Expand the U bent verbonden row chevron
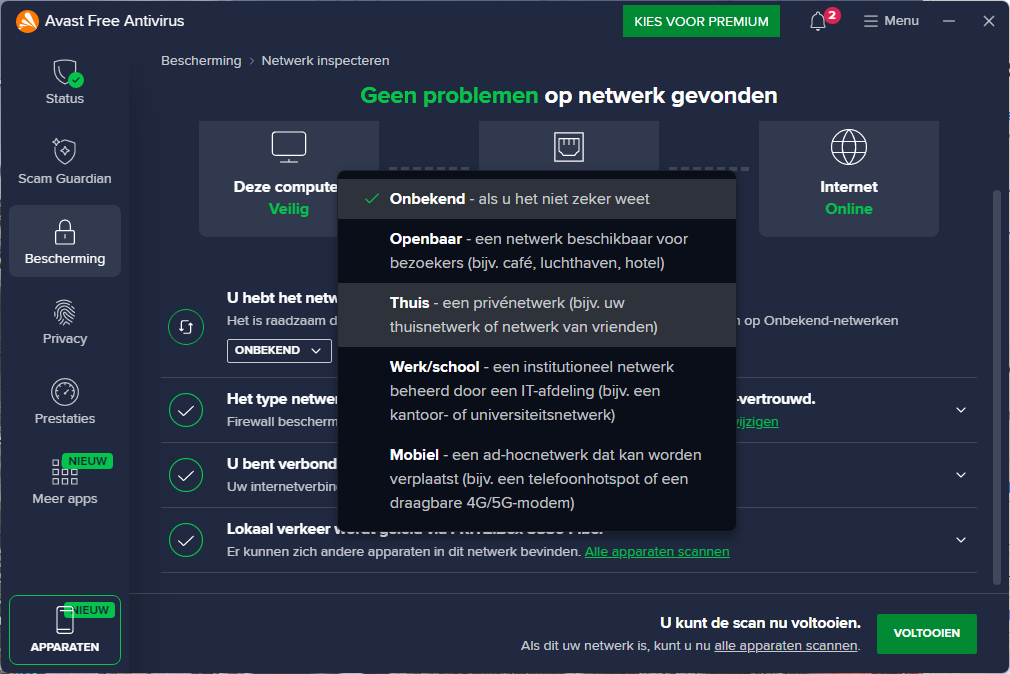The height and width of the screenshot is (674, 1010). coord(961,475)
